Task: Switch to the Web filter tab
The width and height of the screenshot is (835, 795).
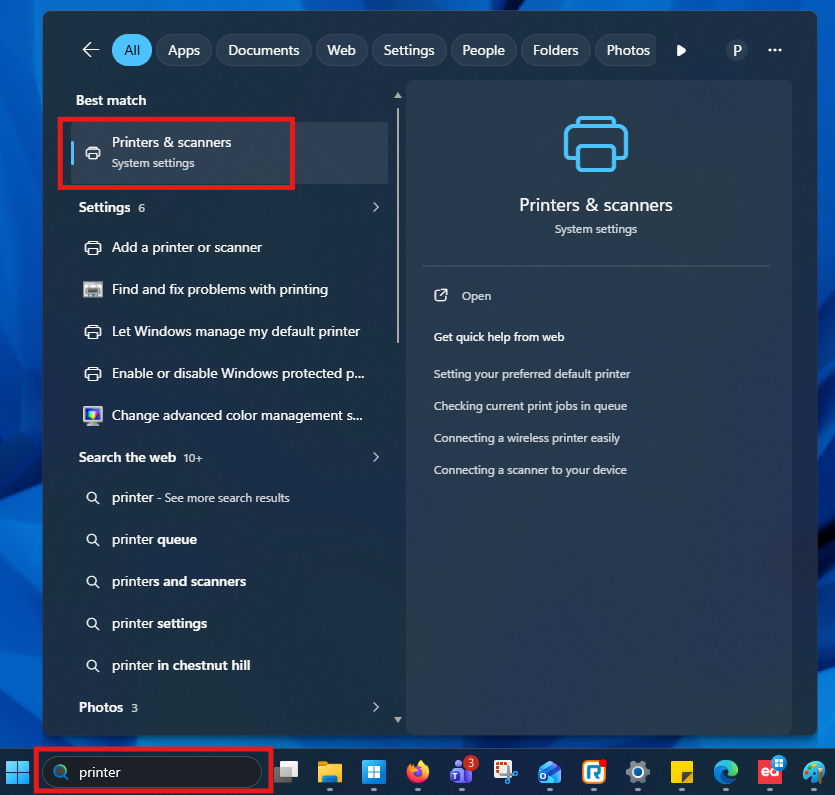Action: (x=341, y=50)
